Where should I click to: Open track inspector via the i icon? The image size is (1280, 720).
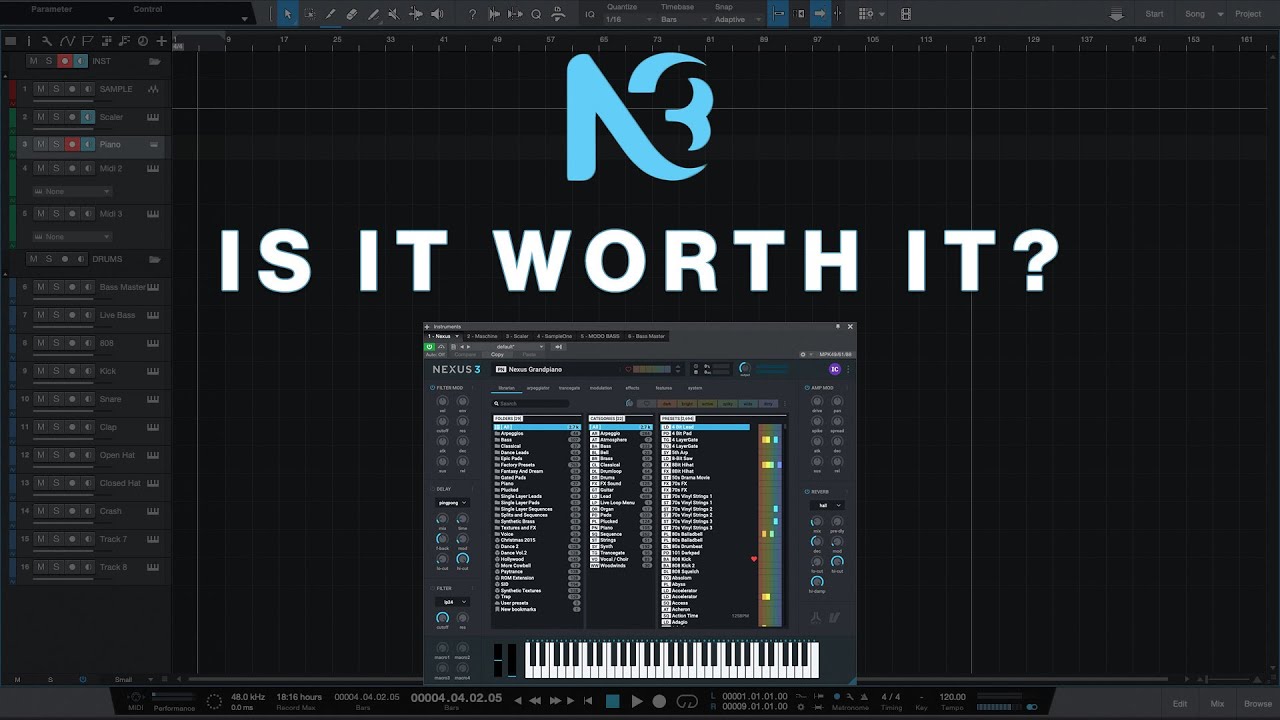point(29,41)
